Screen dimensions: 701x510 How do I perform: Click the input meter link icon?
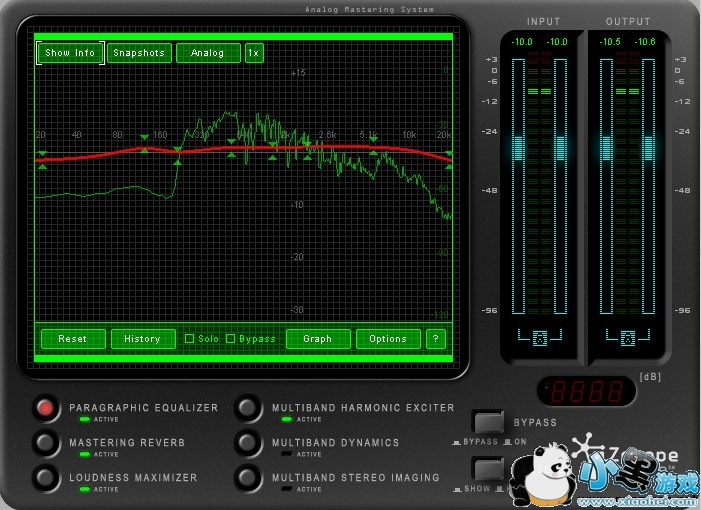pyautogui.click(x=540, y=338)
